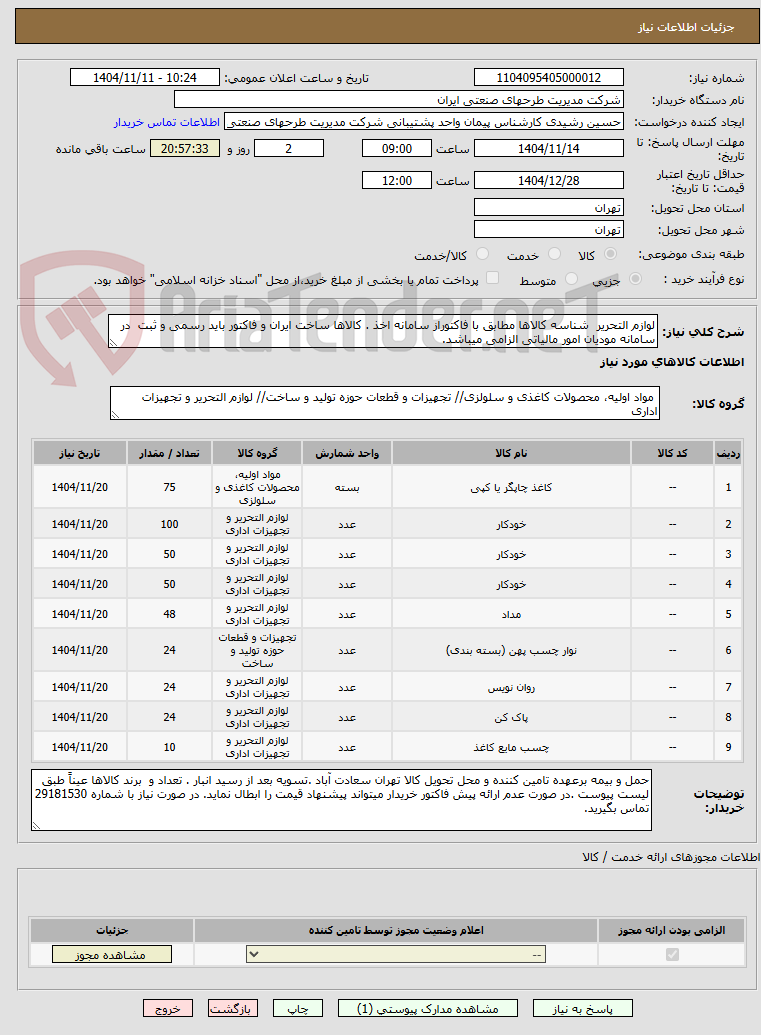Click the اعلام وضعیت مجوز توسط تامین کننده header
Viewport: 761px width, 1035px height.
coord(396,930)
